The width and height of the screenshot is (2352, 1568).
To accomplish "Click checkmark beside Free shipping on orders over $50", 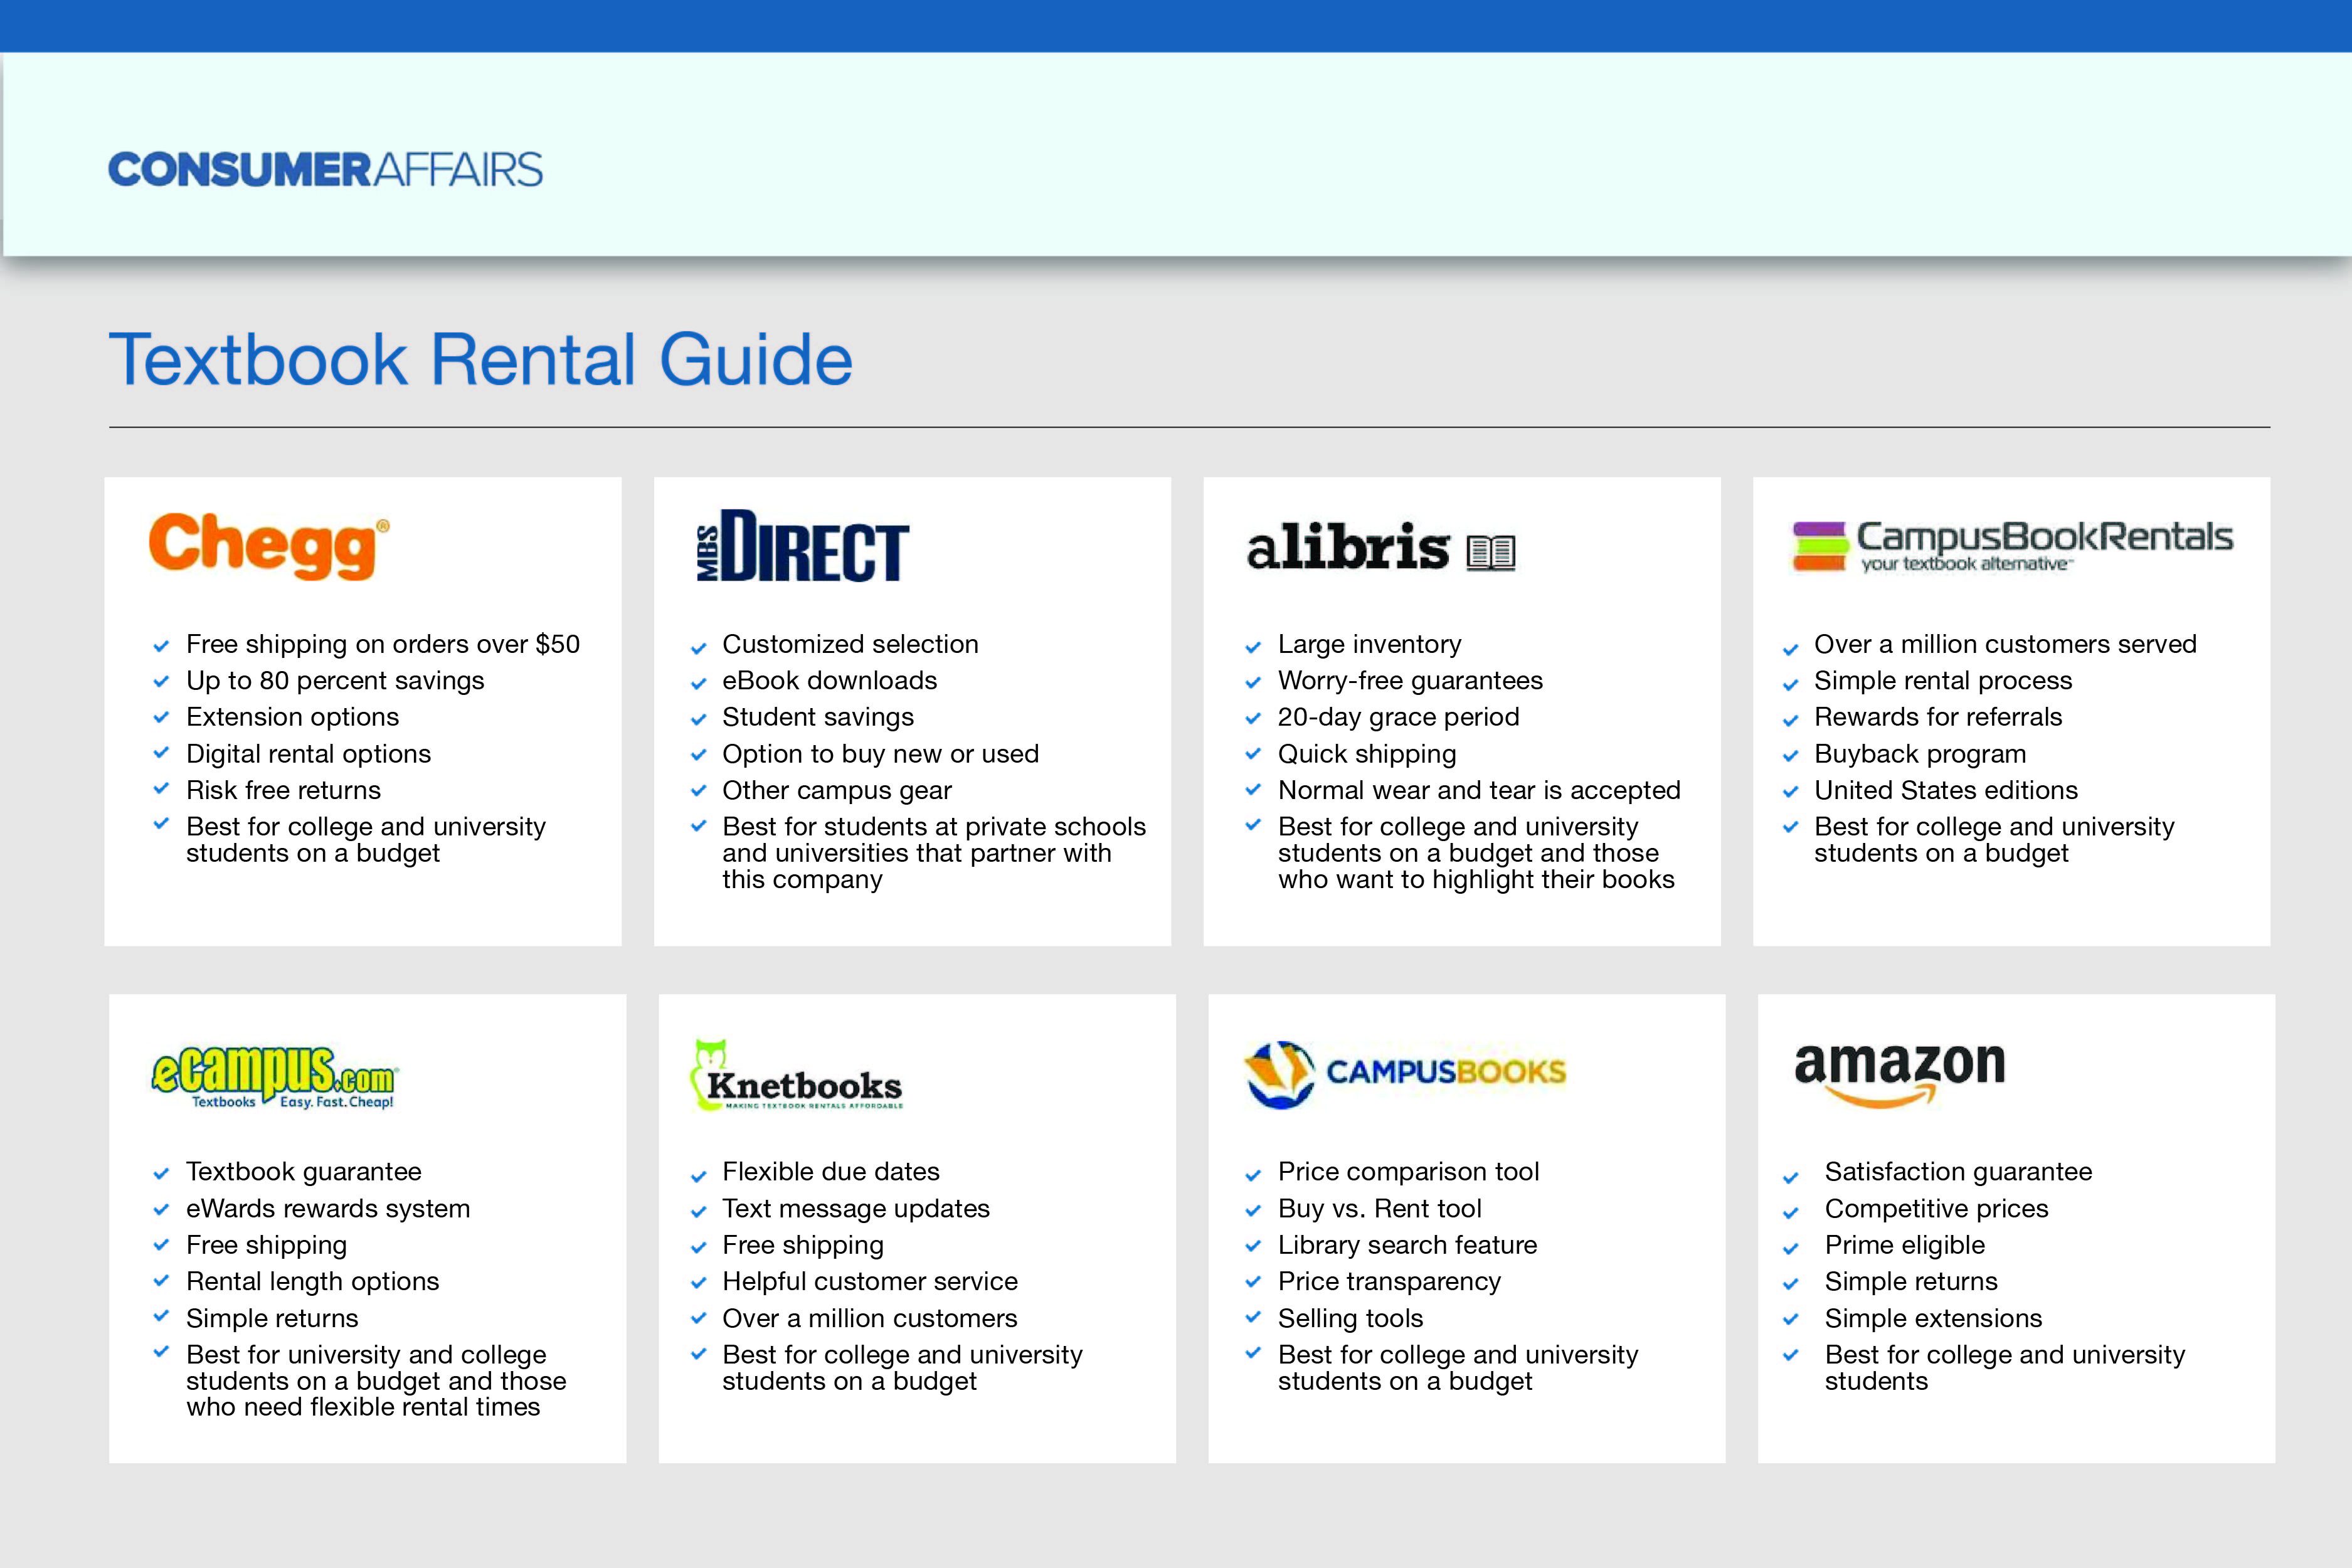I will pyautogui.click(x=161, y=646).
